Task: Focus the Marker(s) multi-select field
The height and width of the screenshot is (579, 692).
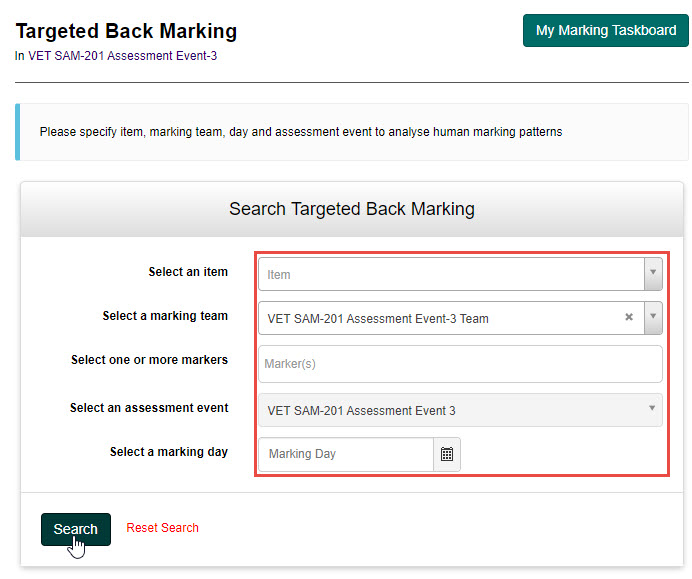Action: pos(460,364)
